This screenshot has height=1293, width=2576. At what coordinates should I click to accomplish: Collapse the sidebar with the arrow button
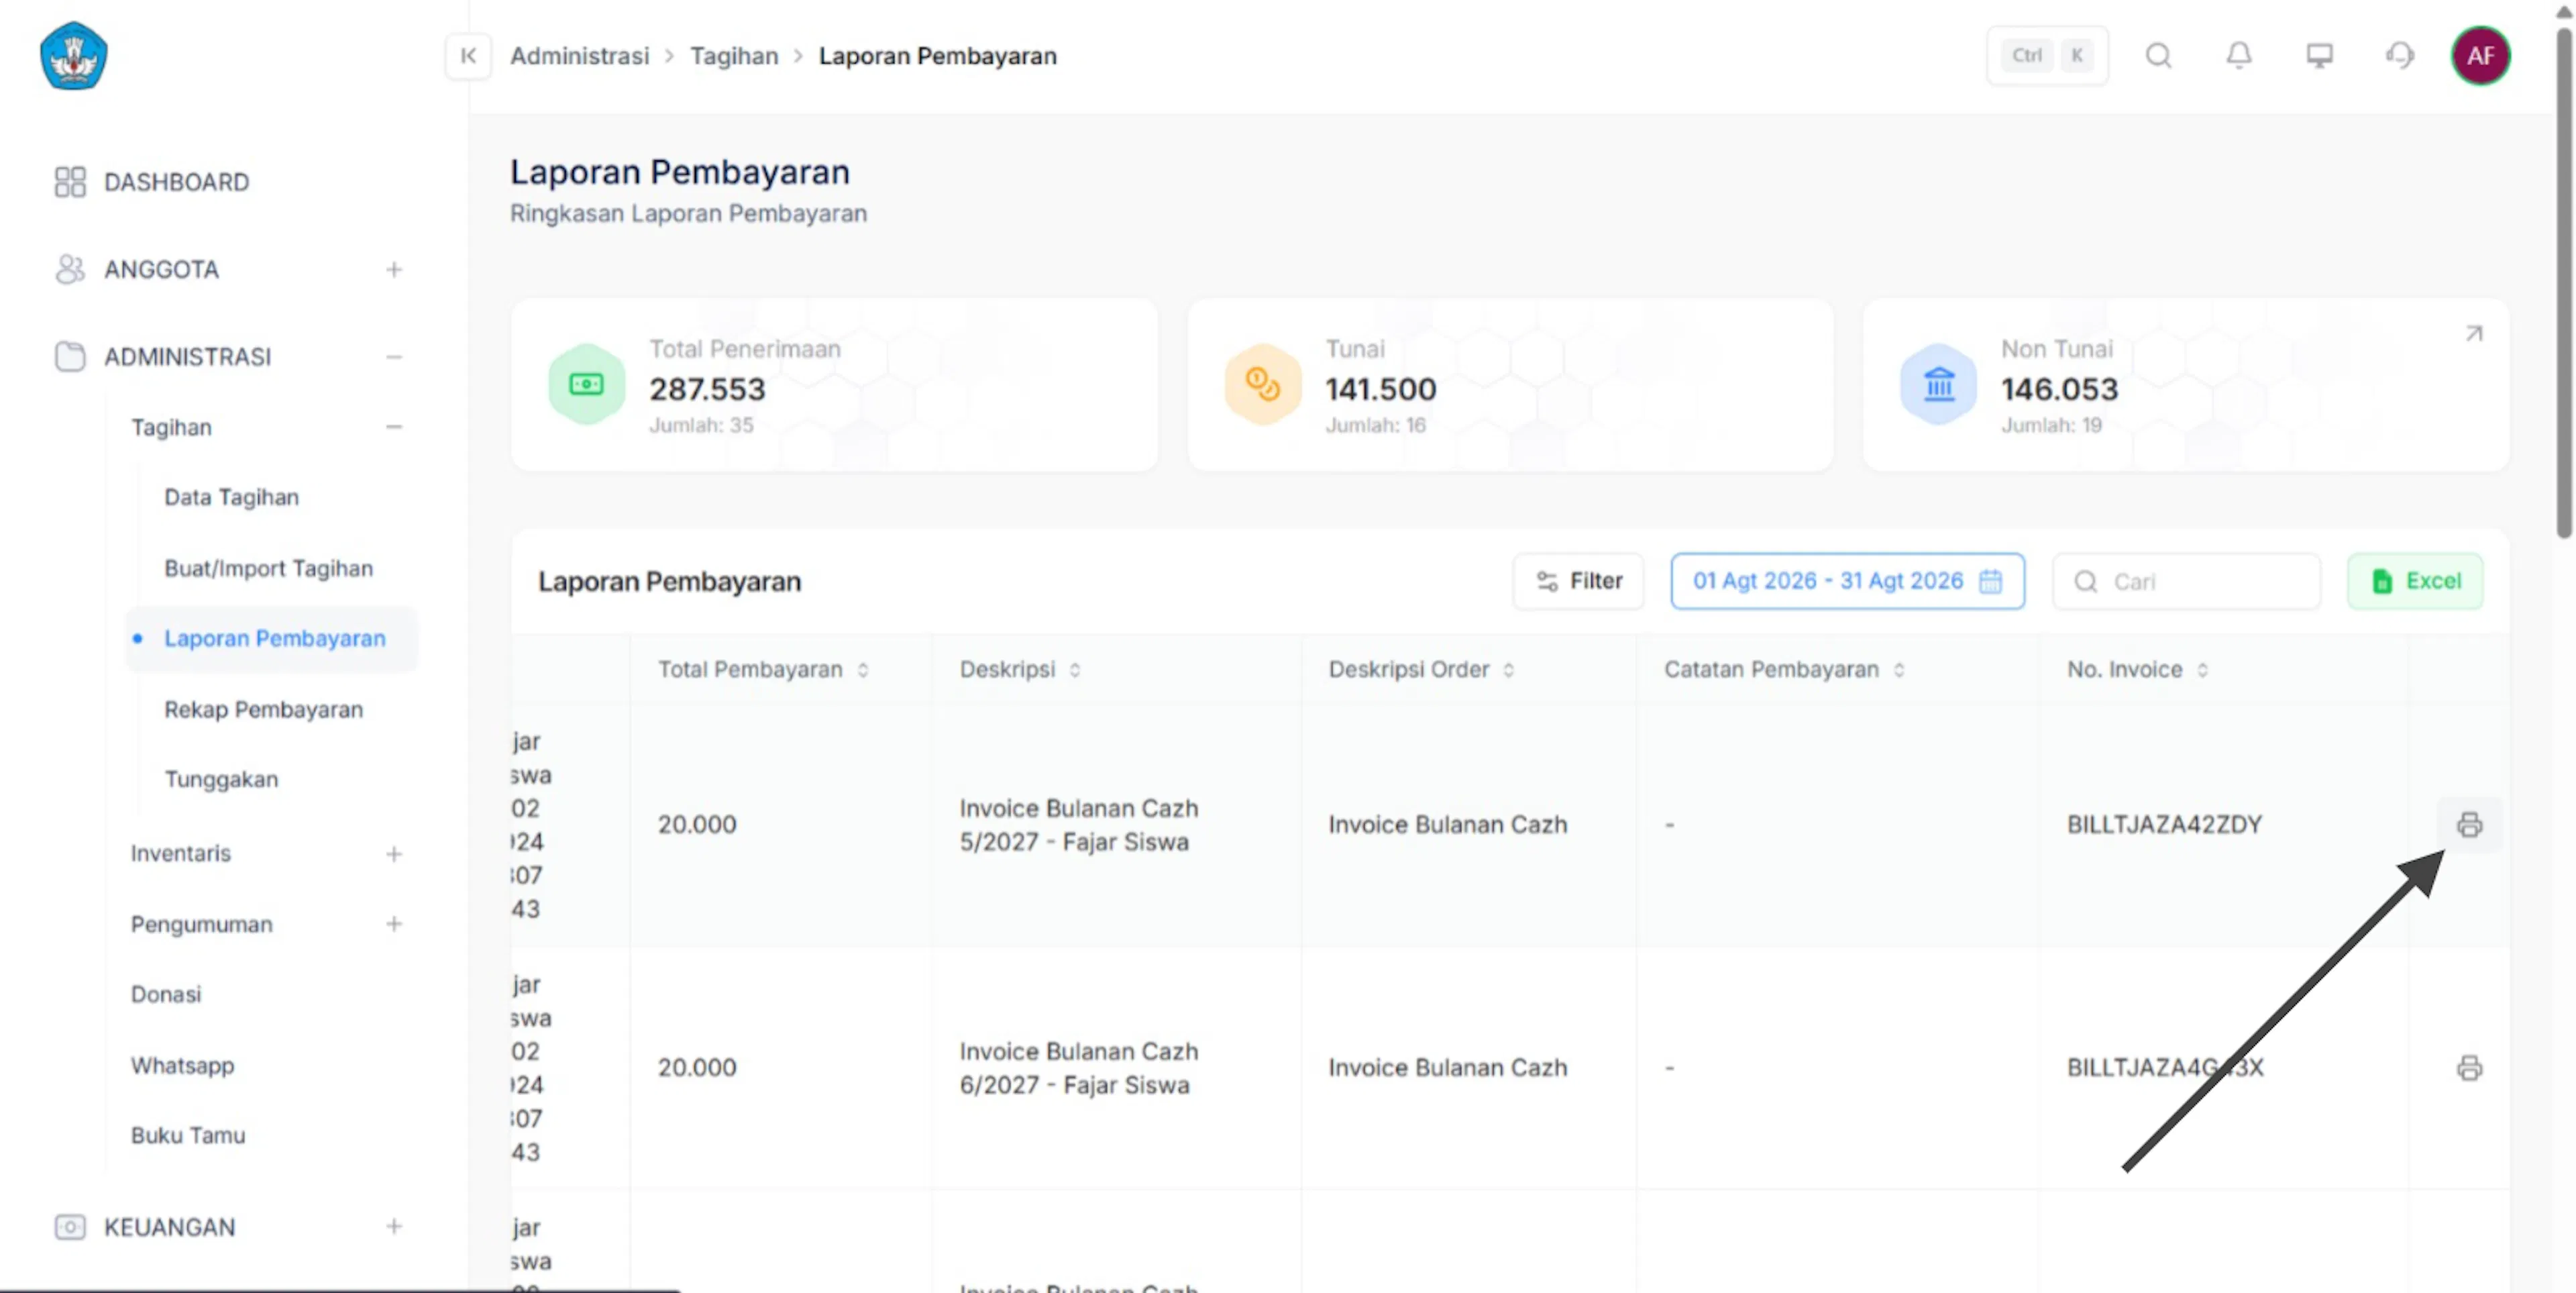[468, 56]
